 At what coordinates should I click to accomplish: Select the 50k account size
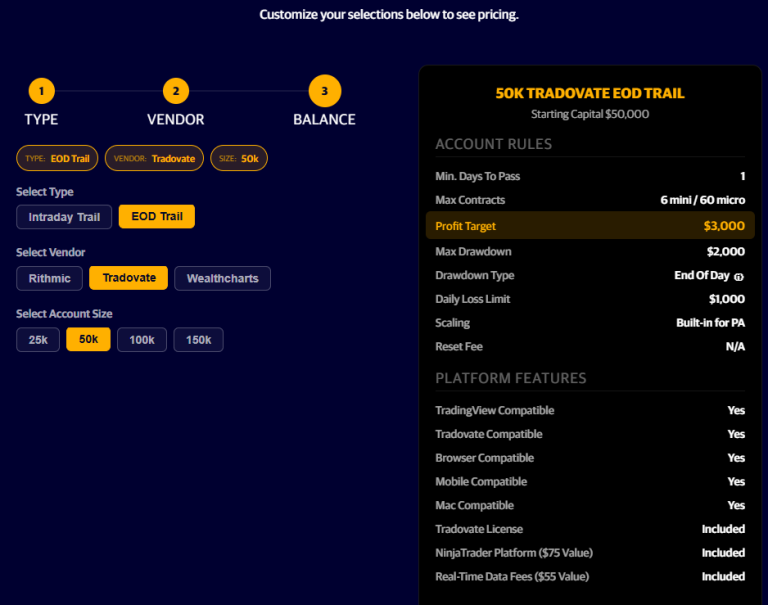pyautogui.click(x=88, y=340)
